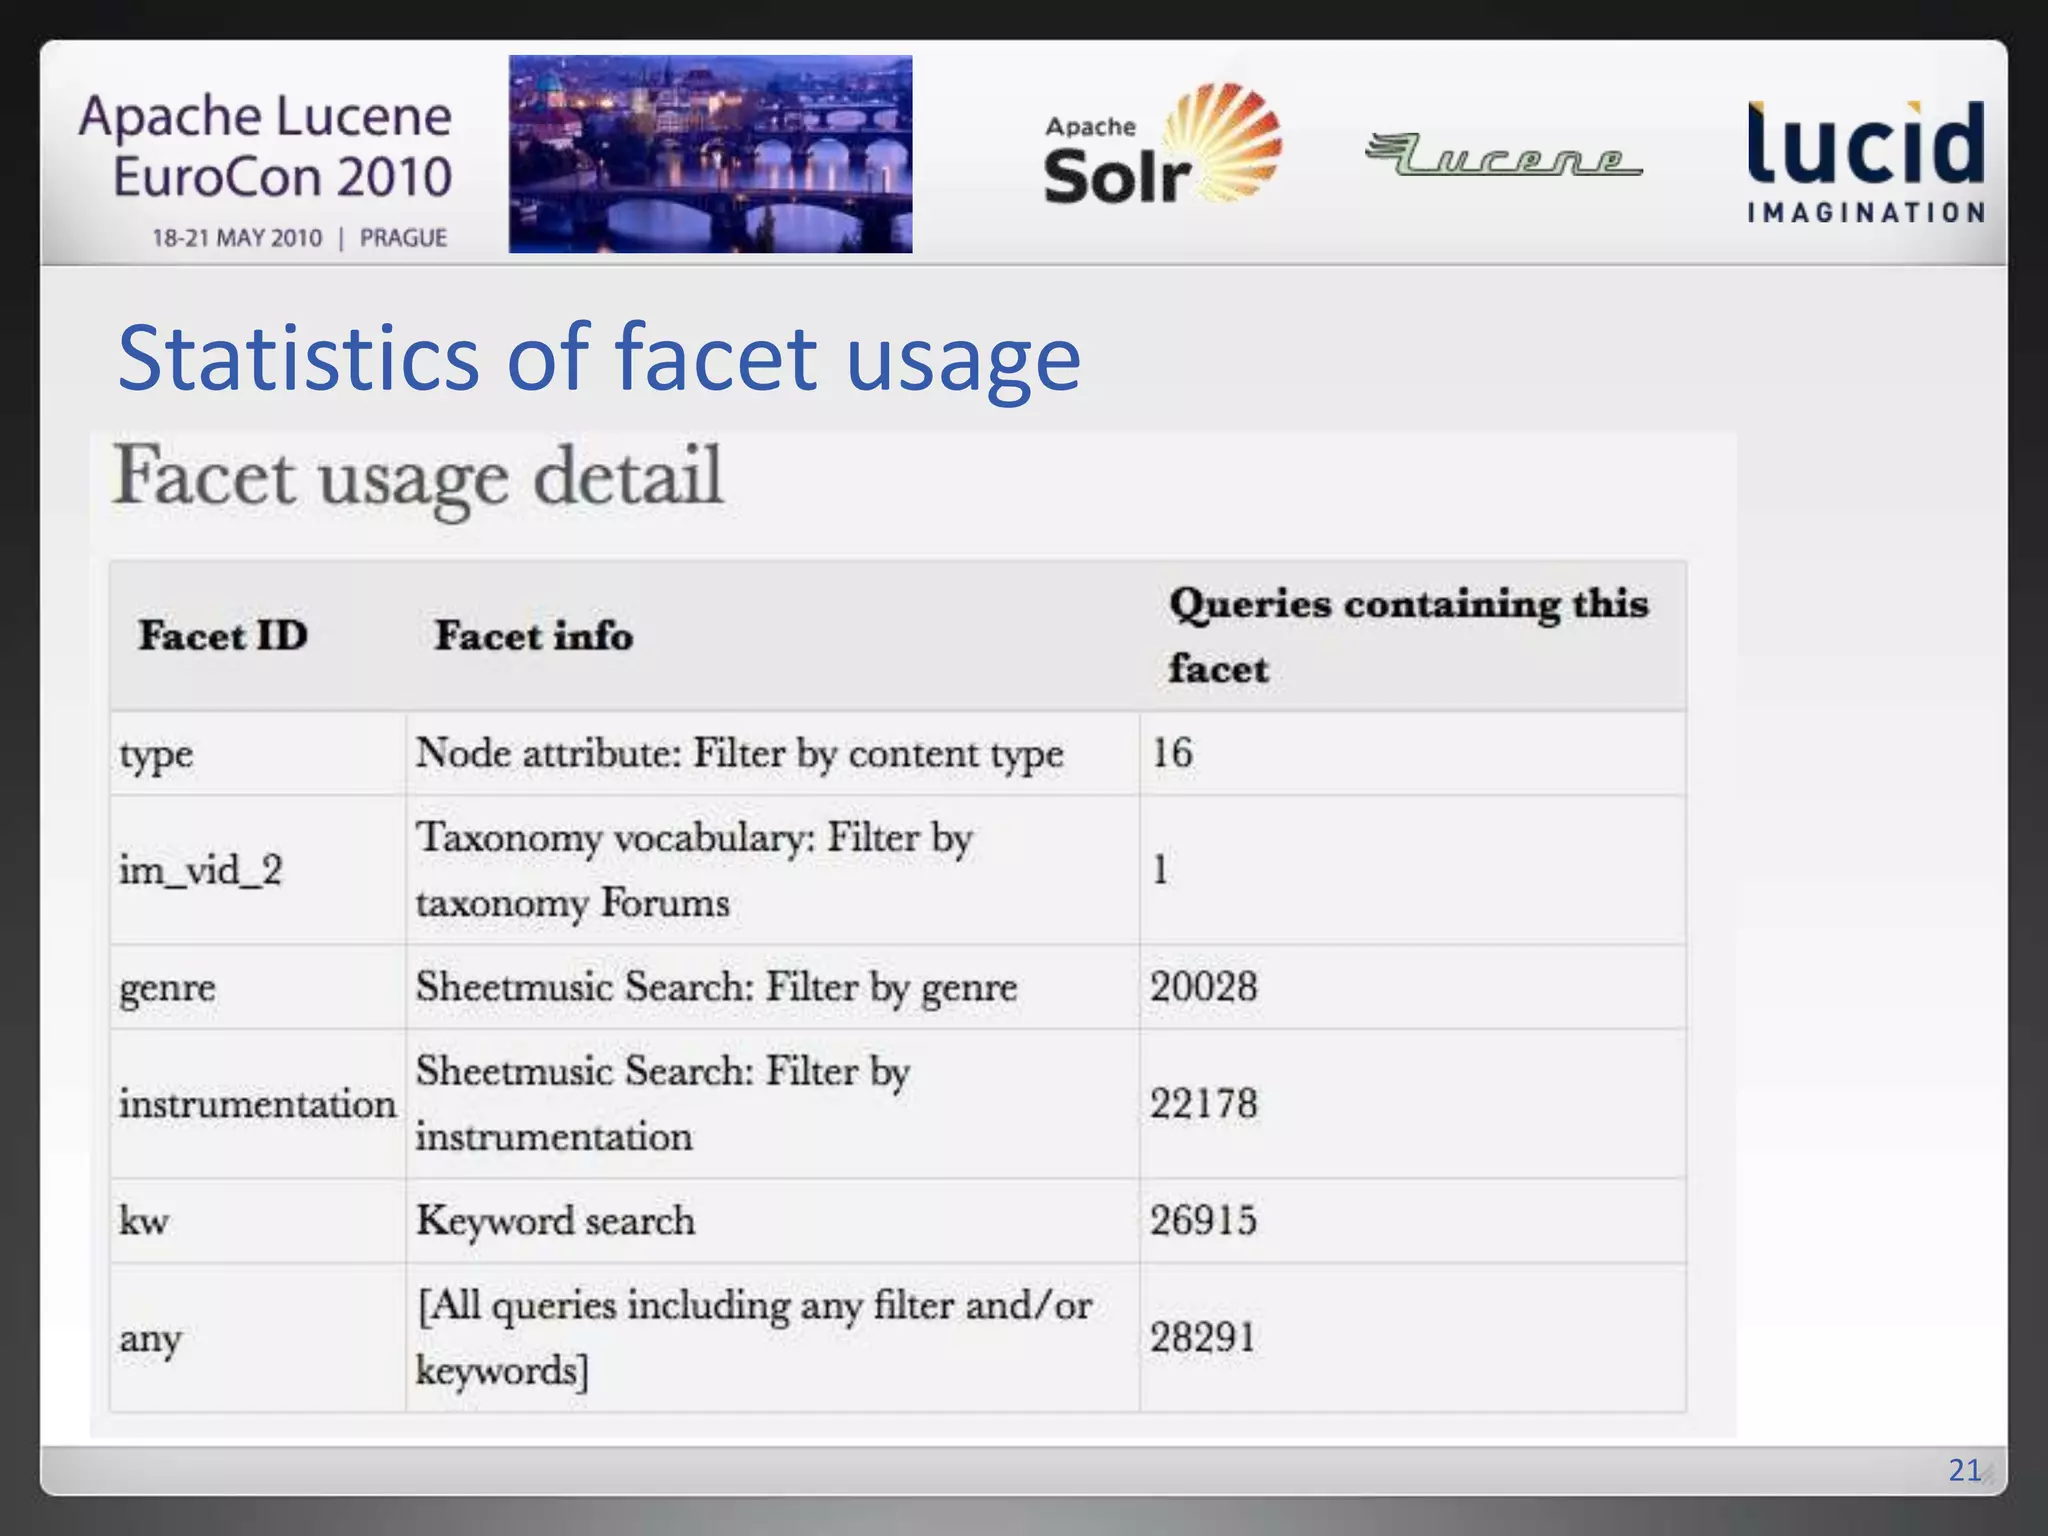The height and width of the screenshot is (1536, 2048).
Task: Click the Prague bridges night photo
Action: tap(710, 154)
